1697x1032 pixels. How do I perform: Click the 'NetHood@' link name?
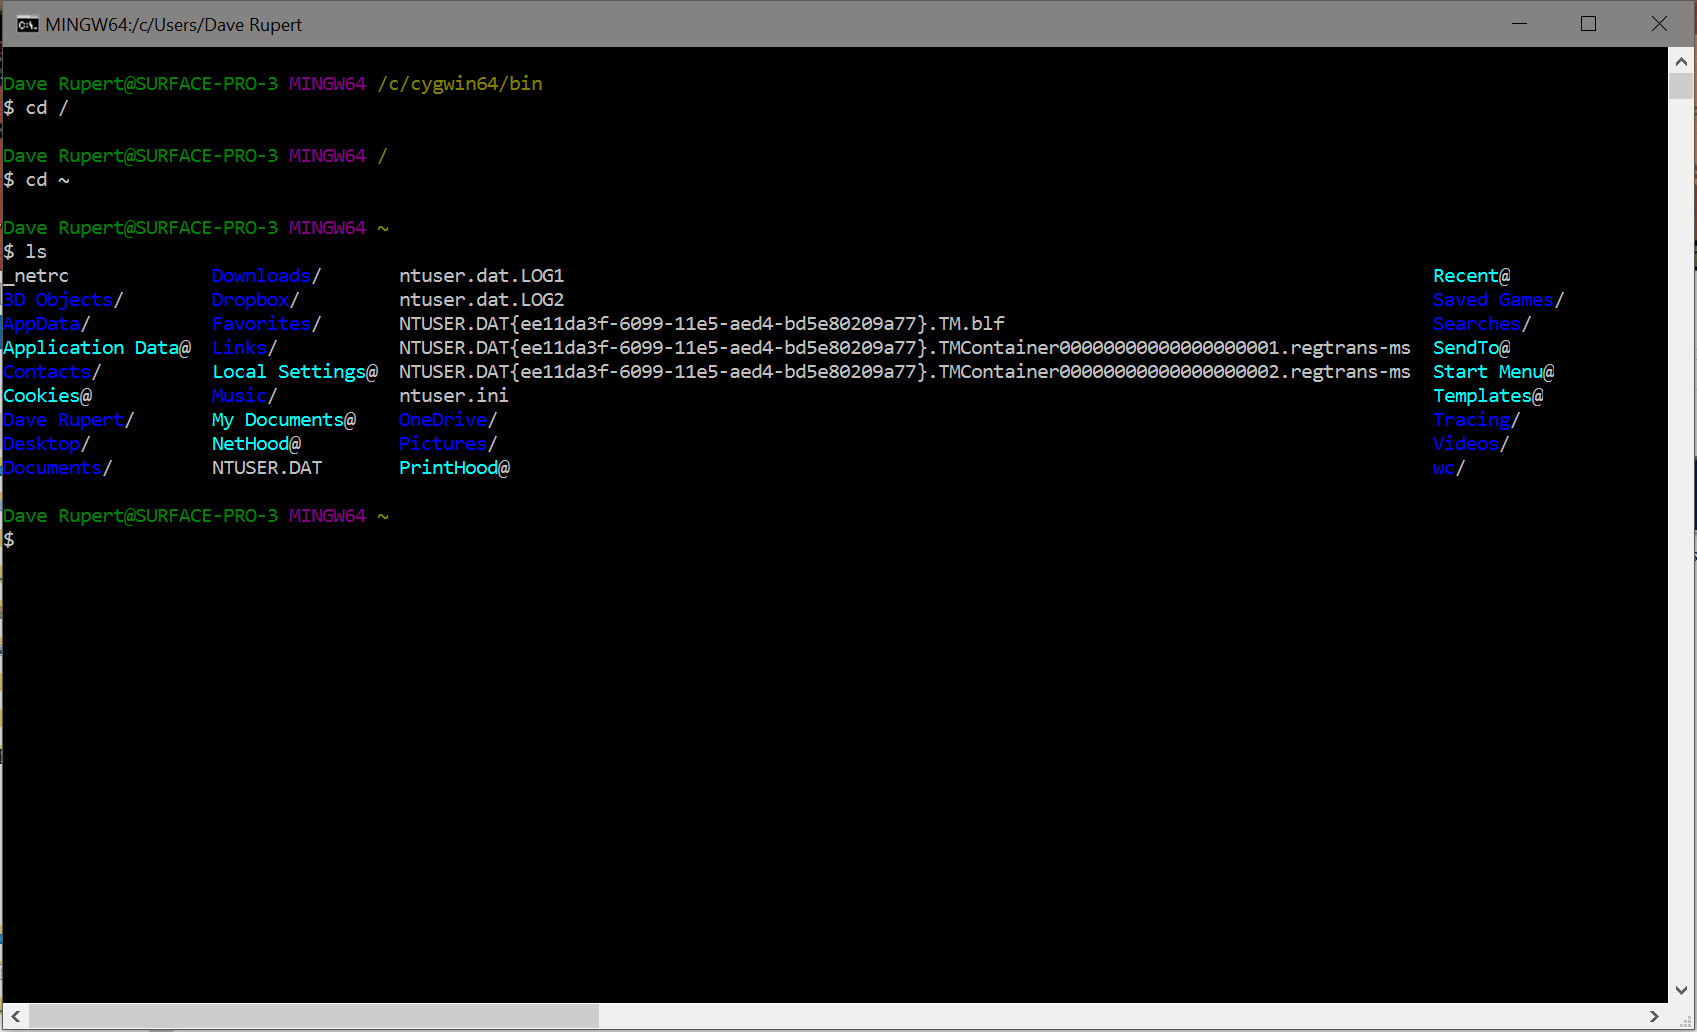click(x=256, y=444)
